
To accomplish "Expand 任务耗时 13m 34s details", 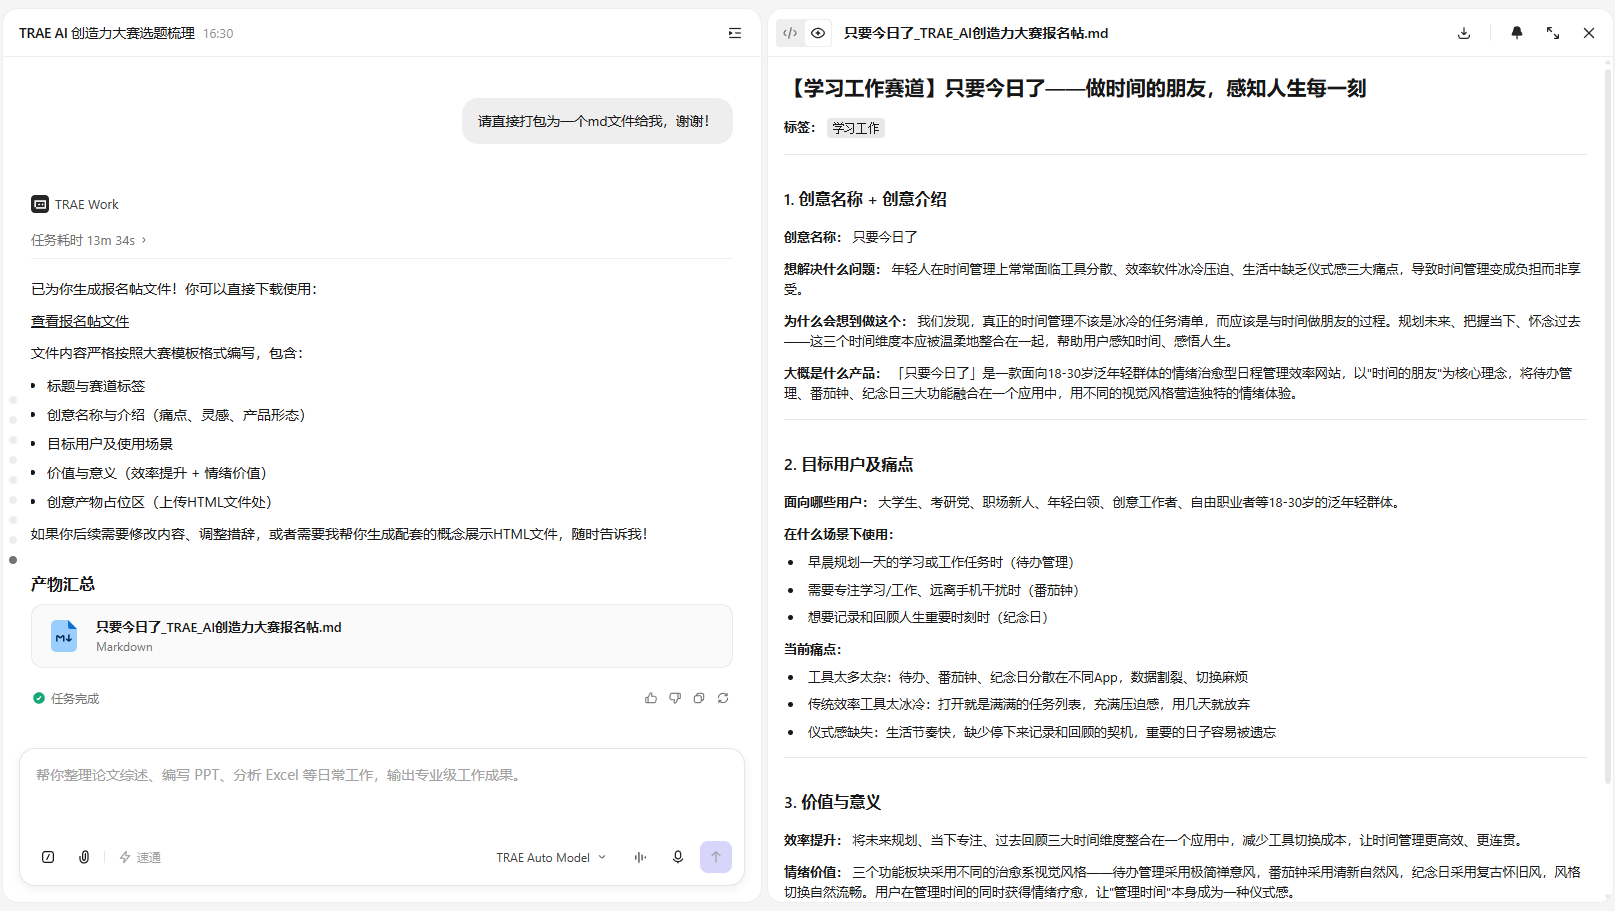I will click(x=88, y=240).
